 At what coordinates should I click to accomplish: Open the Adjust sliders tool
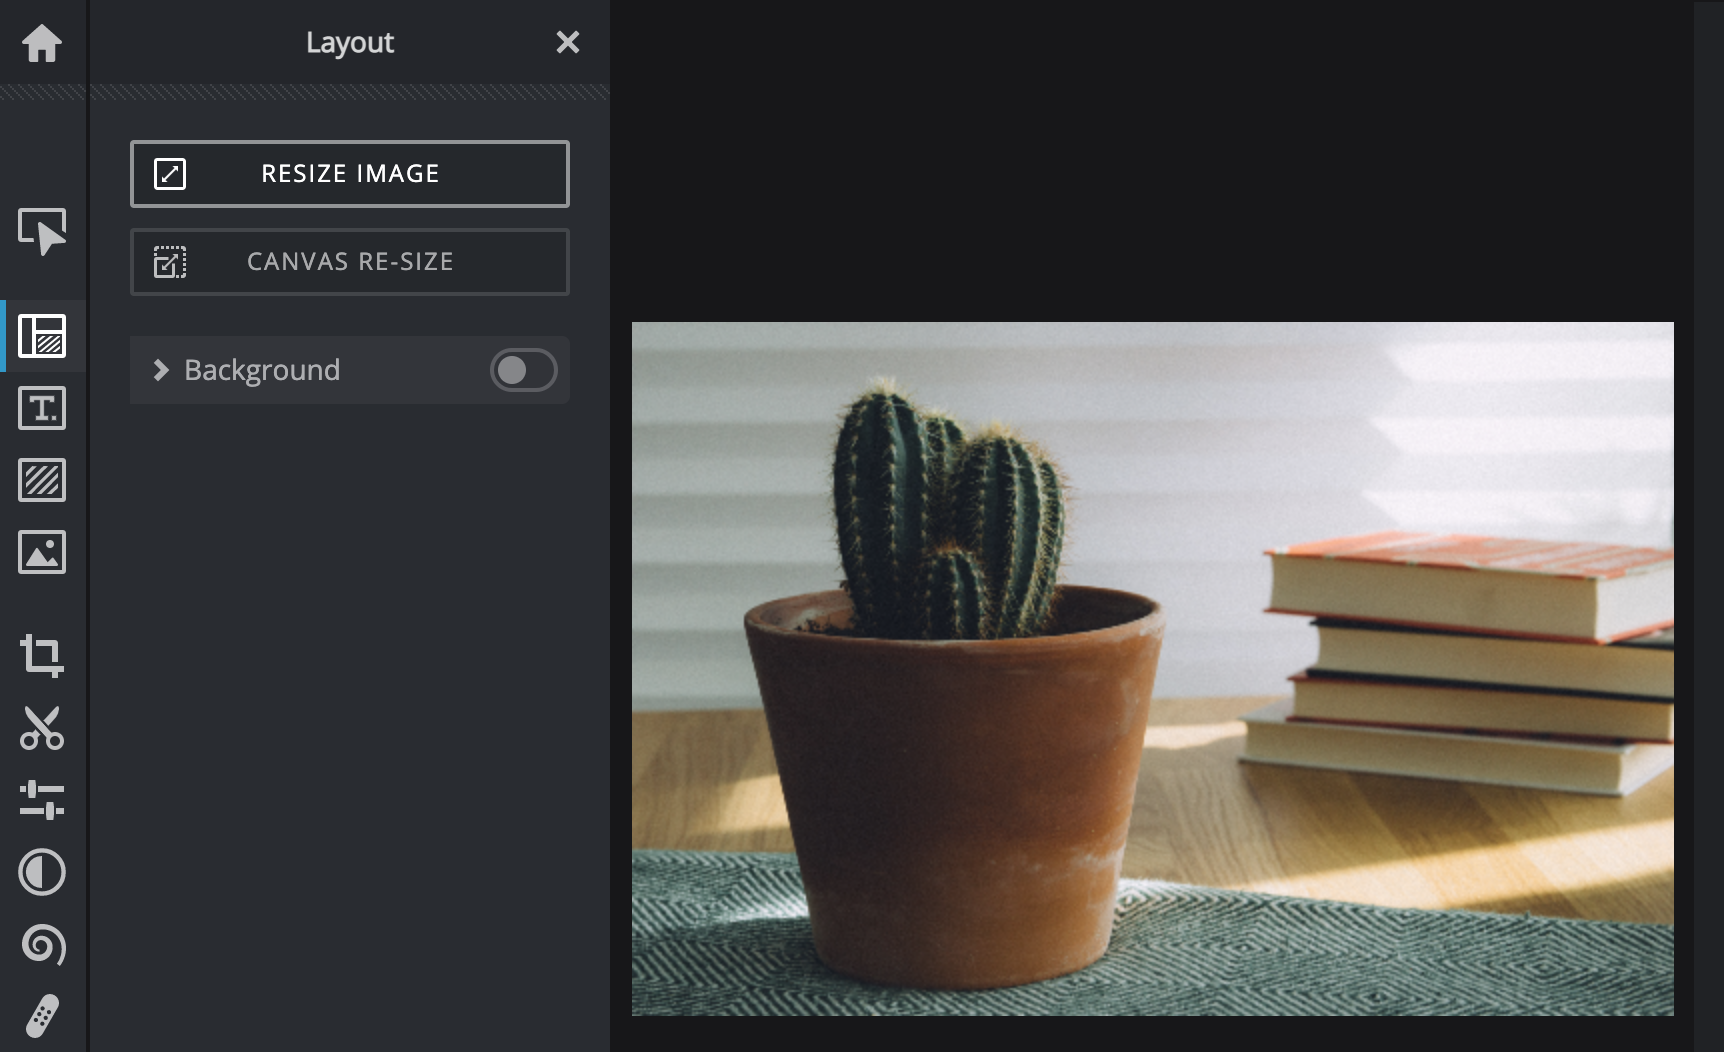(x=42, y=800)
